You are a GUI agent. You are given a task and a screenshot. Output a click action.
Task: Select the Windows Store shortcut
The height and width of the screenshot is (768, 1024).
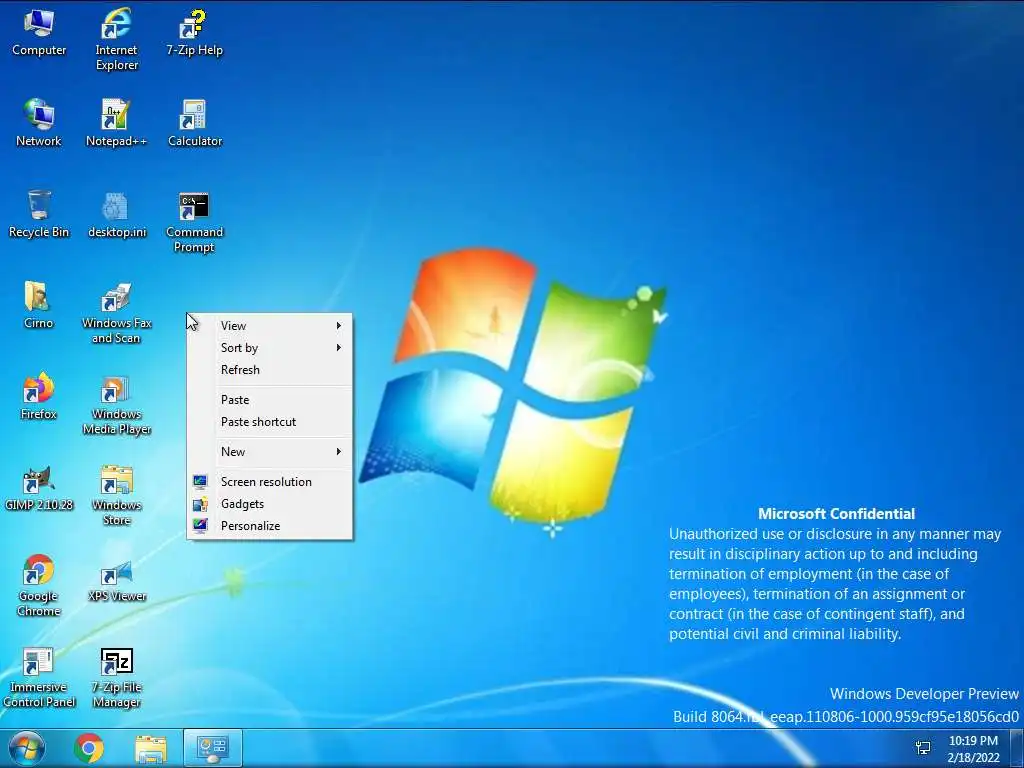116,494
